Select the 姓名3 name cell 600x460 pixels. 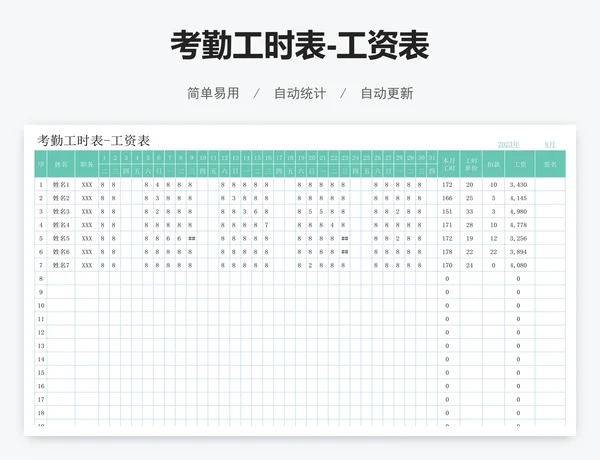pos(61,212)
